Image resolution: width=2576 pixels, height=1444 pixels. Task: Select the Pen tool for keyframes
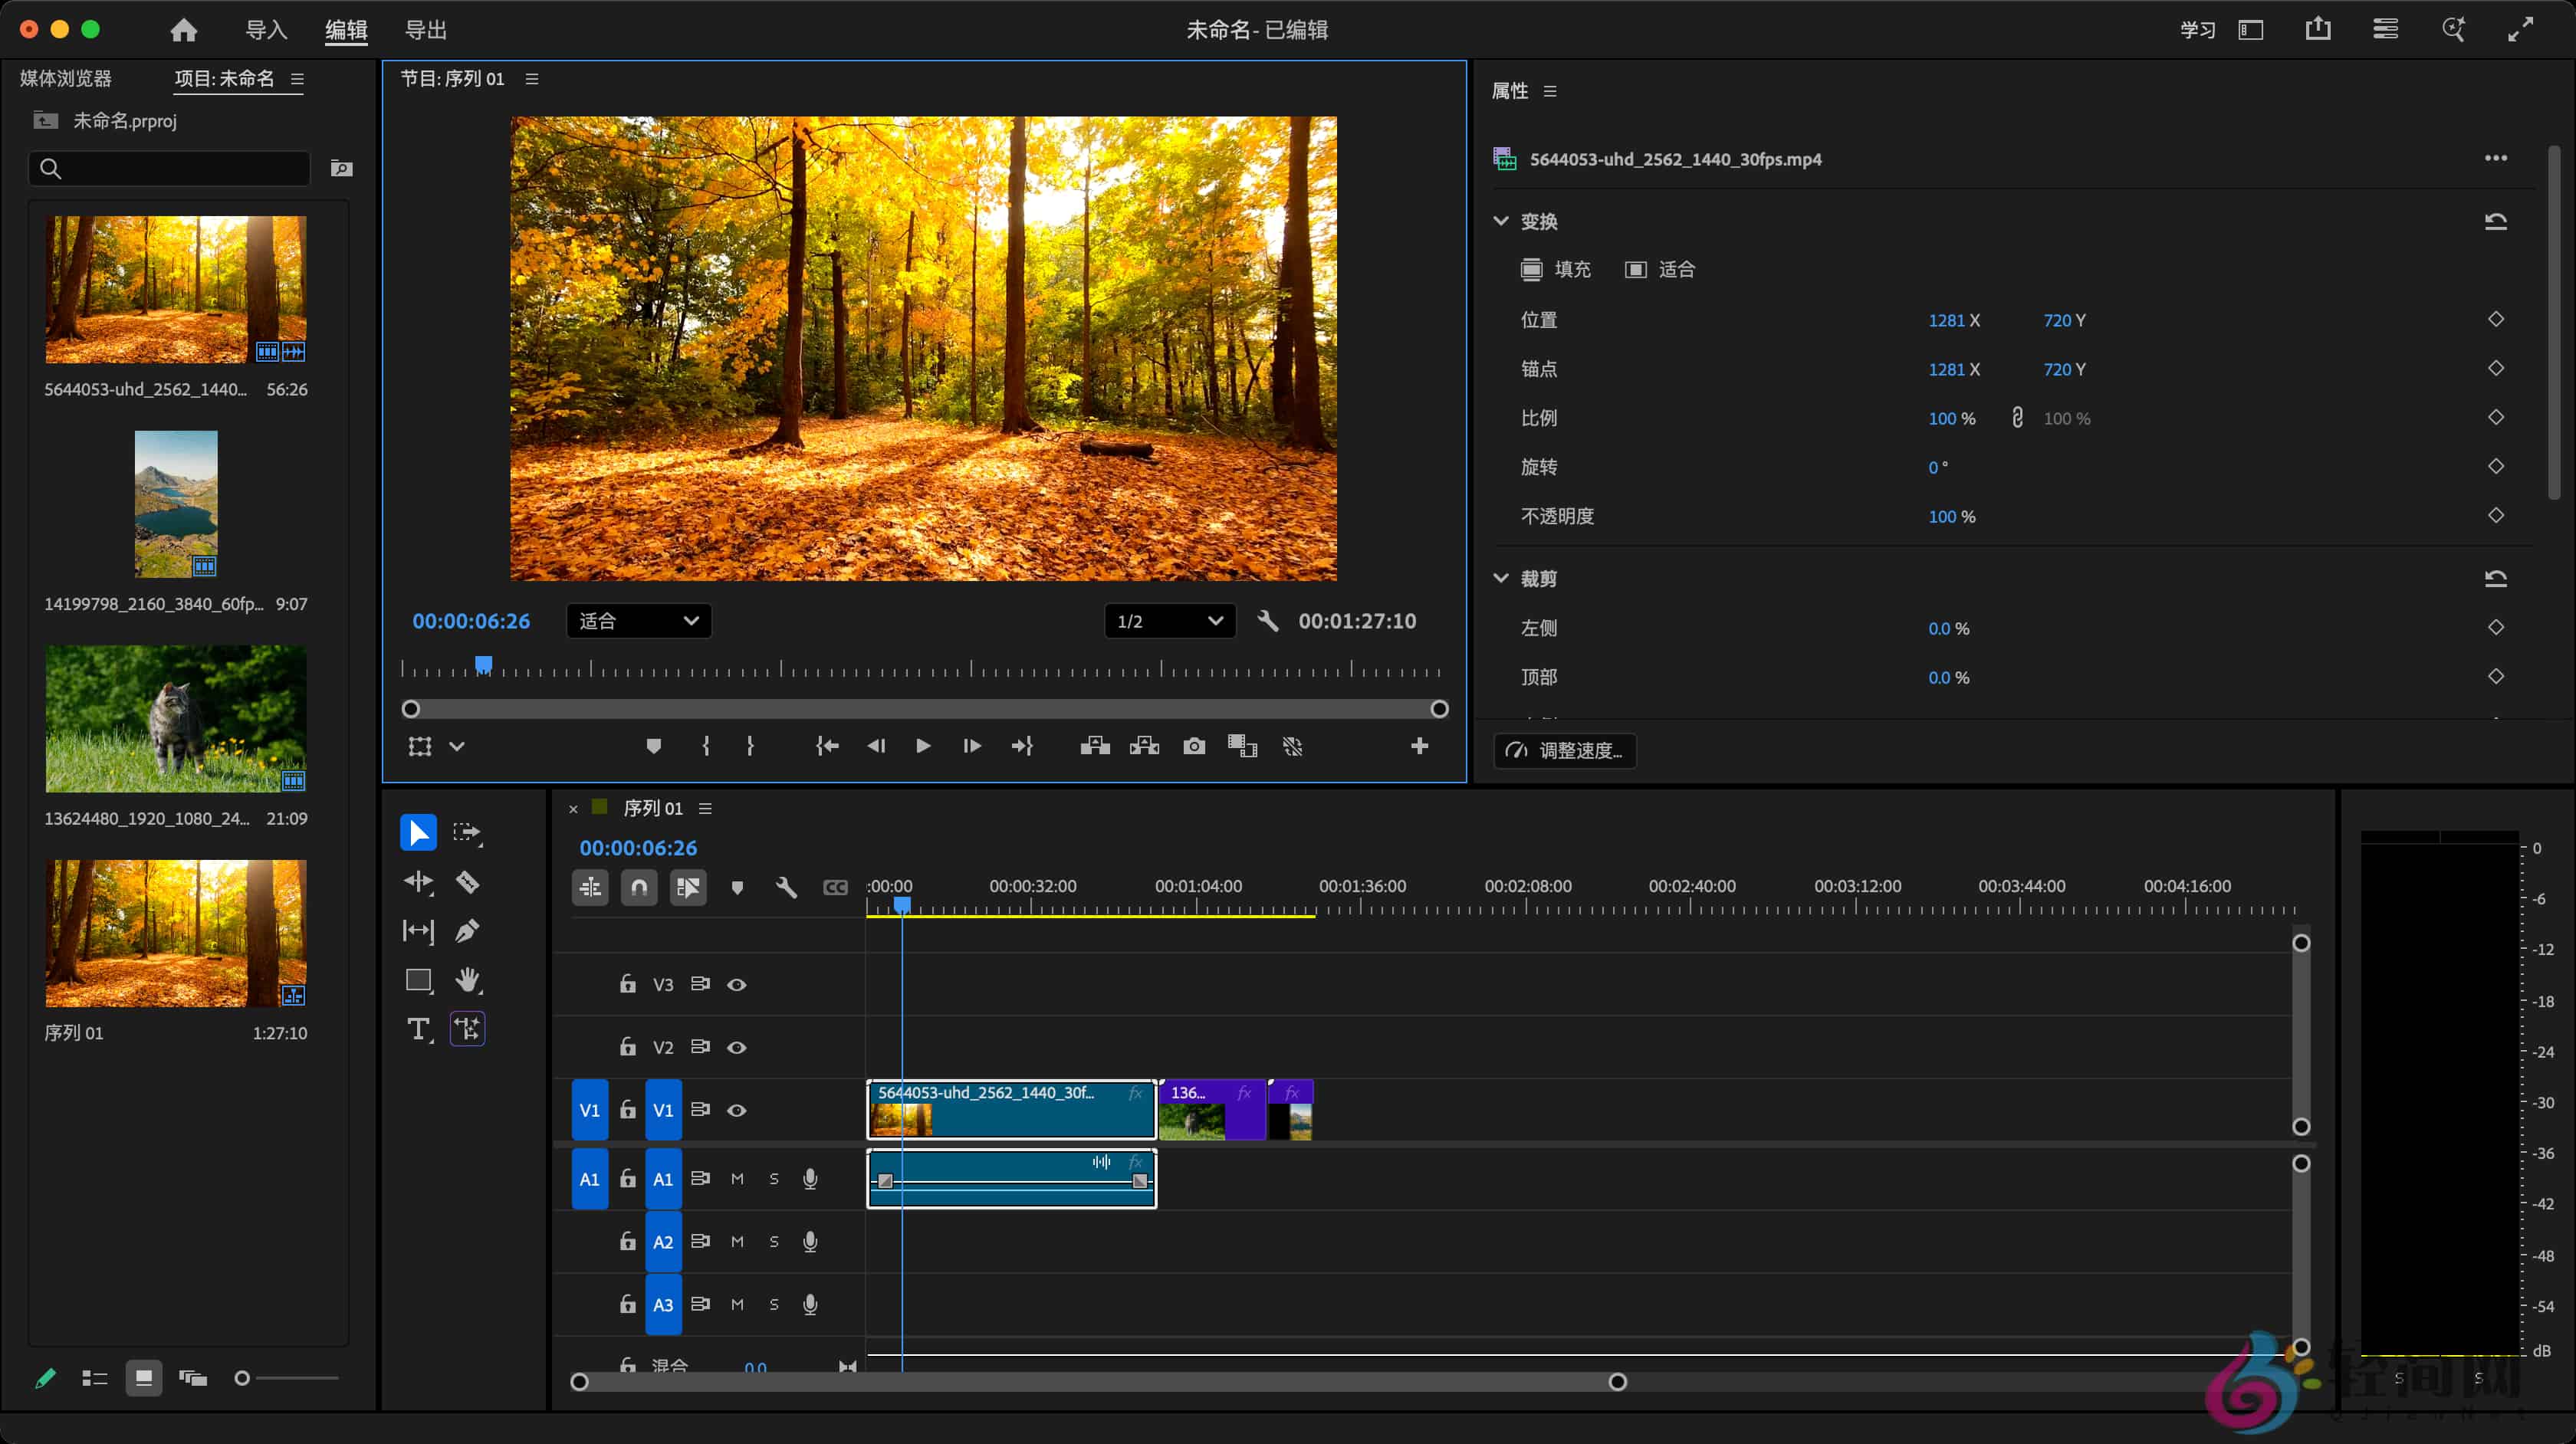[x=467, y=931]
